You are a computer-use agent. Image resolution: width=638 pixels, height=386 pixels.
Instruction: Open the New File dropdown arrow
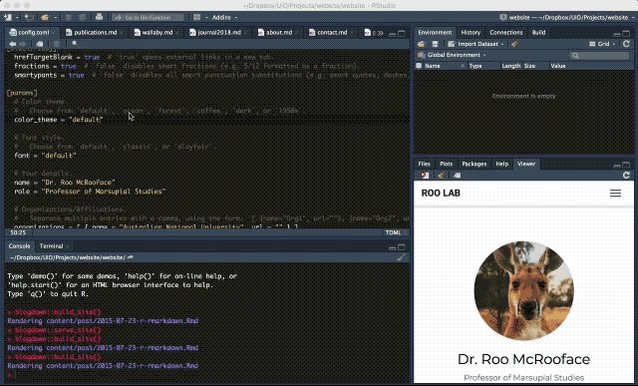click(17, 18)
